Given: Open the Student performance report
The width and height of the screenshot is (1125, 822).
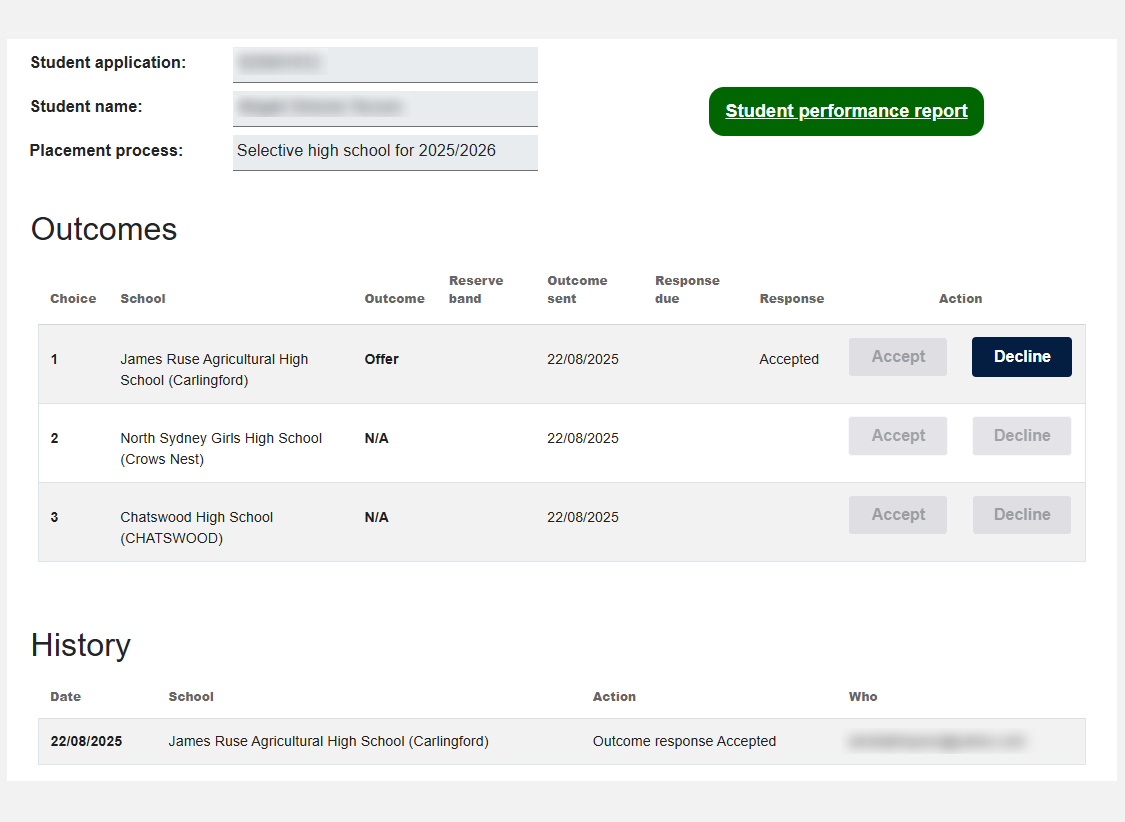Looking at the screenshot, I should pos(846,111).
